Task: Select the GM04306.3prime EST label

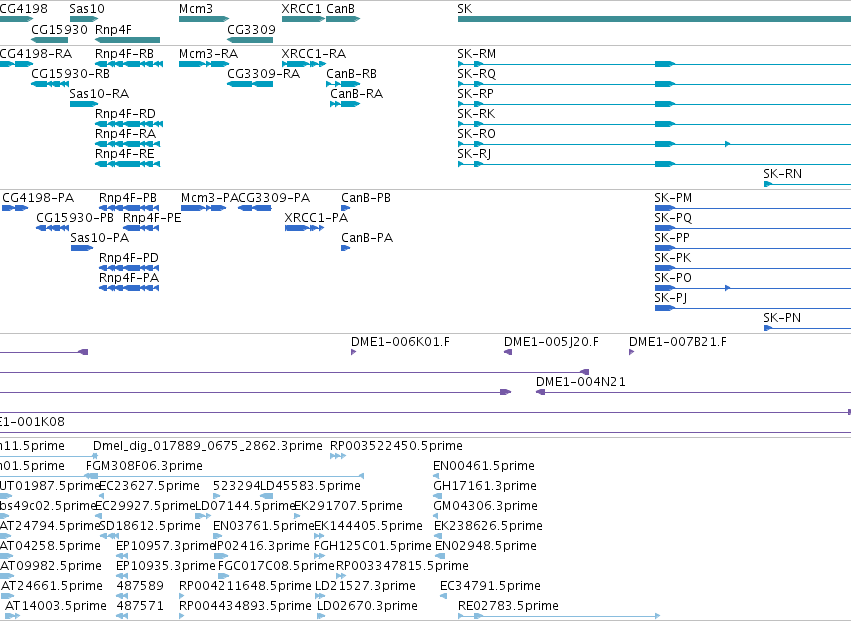Action: point(486,506)
